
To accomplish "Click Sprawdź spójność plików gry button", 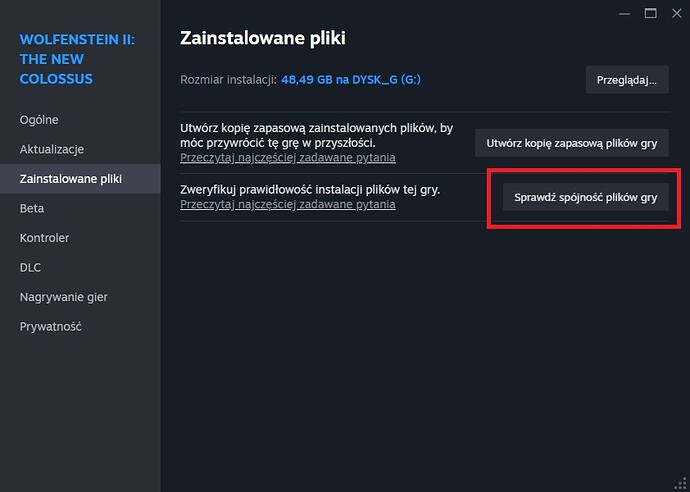I will pos(586,197).
